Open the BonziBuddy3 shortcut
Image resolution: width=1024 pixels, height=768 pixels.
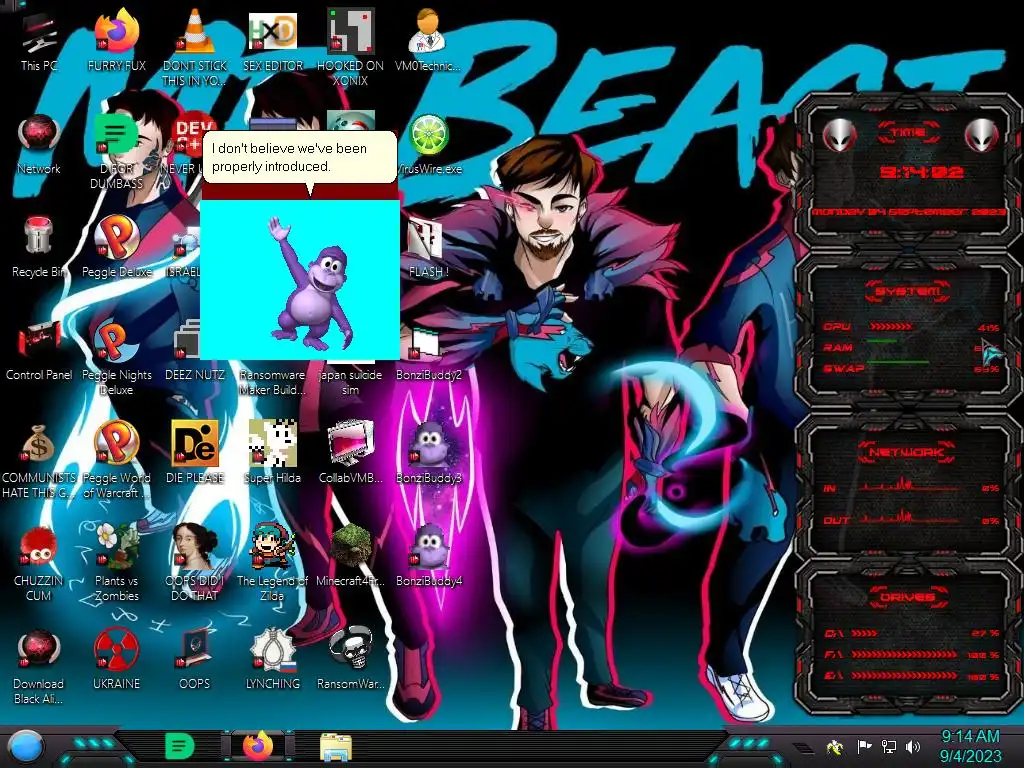(429, 452)
